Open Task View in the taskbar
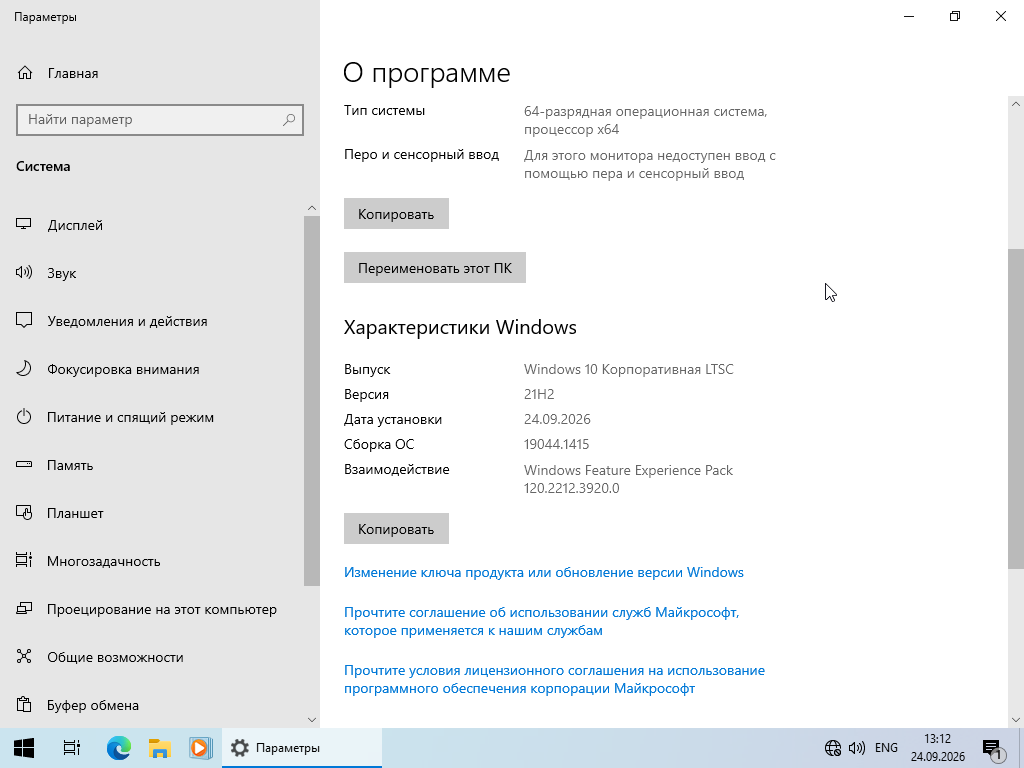This screenshot has height=768, width=1024. click(x=71, y=748)
